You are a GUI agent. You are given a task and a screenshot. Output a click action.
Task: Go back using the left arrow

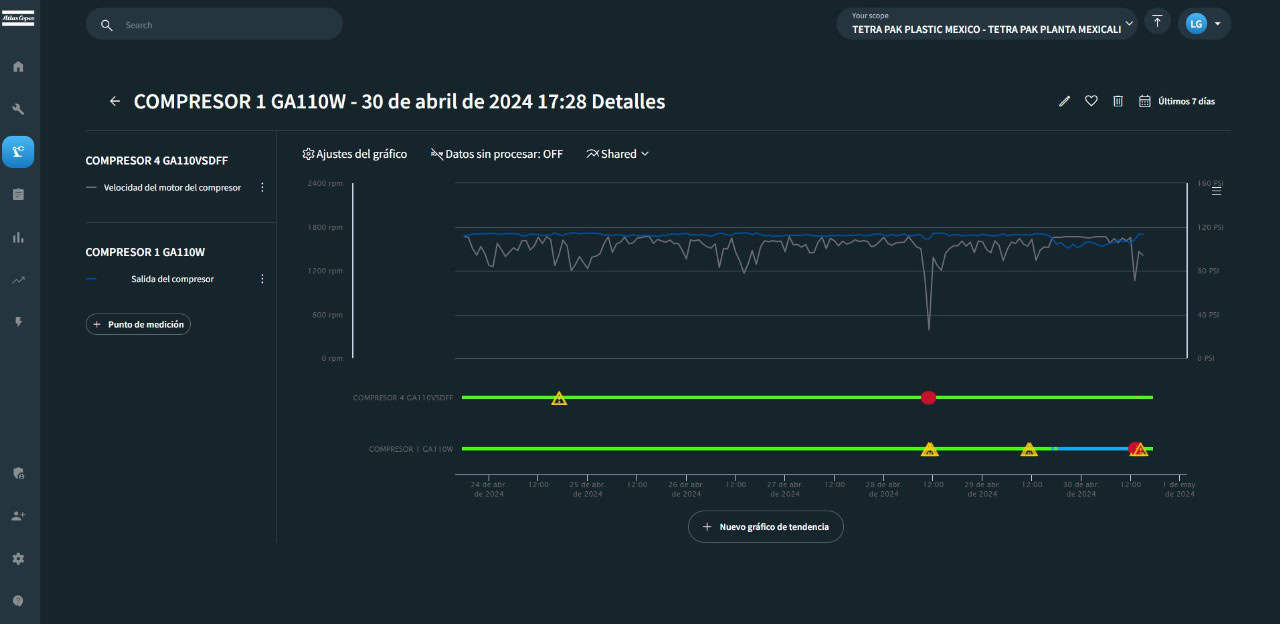115,101
